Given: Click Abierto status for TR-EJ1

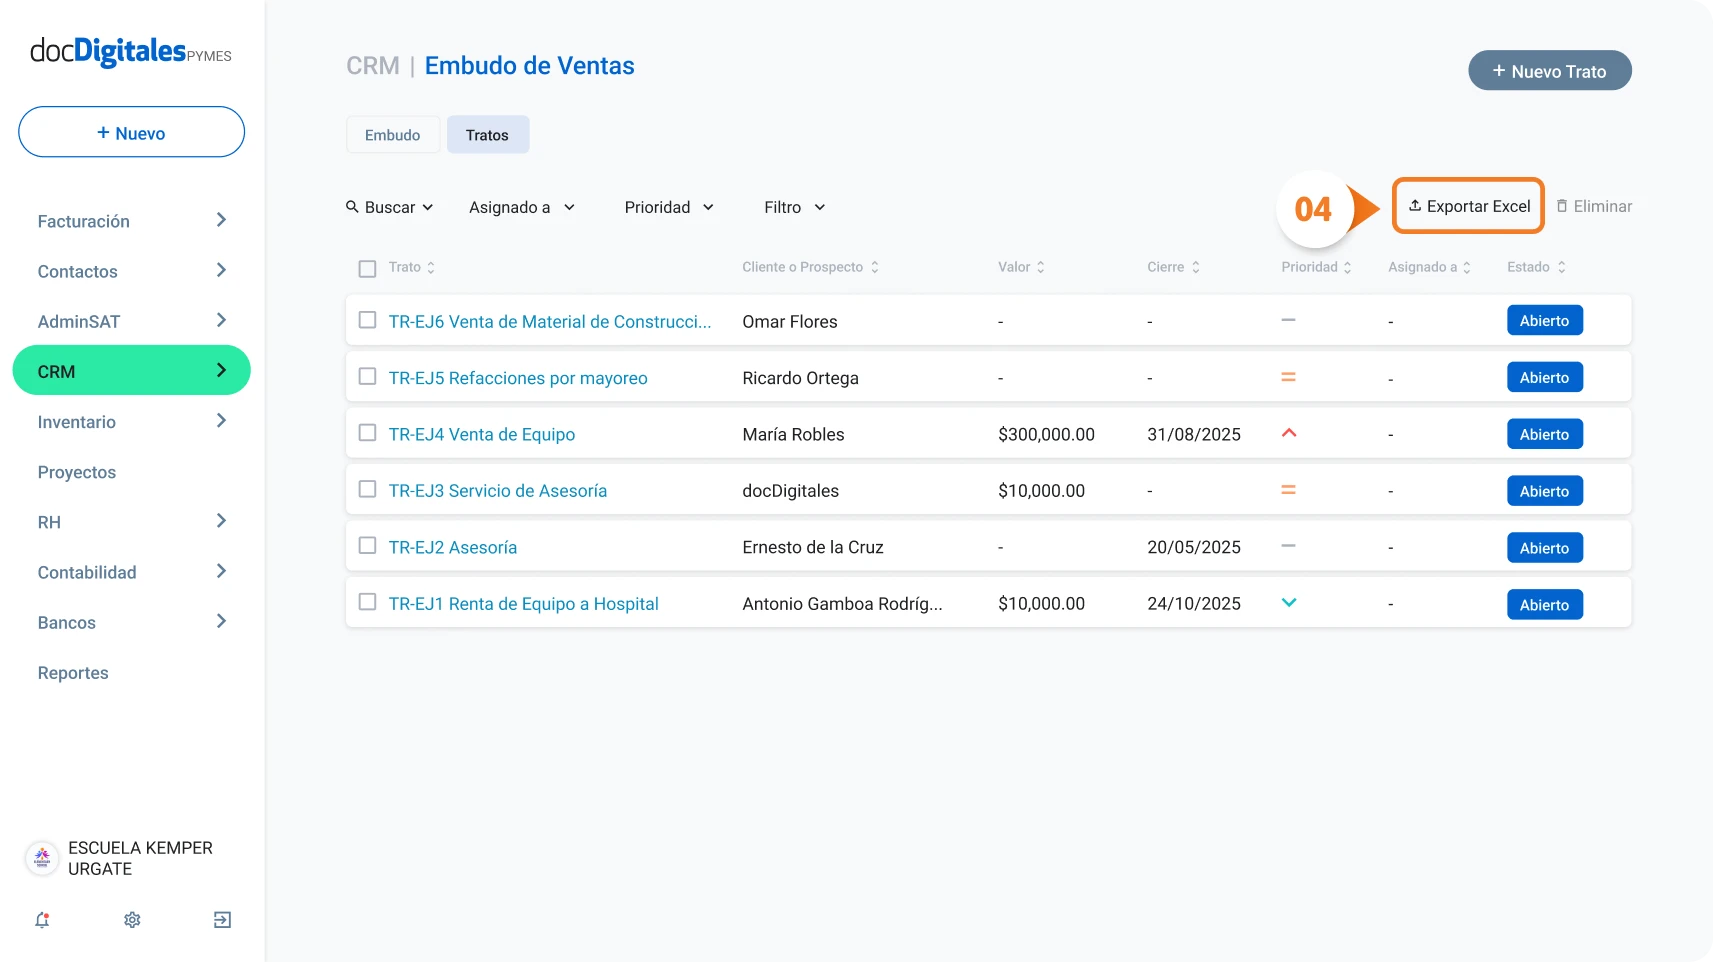Looking at the screenshot, I should pos(1544,604).
